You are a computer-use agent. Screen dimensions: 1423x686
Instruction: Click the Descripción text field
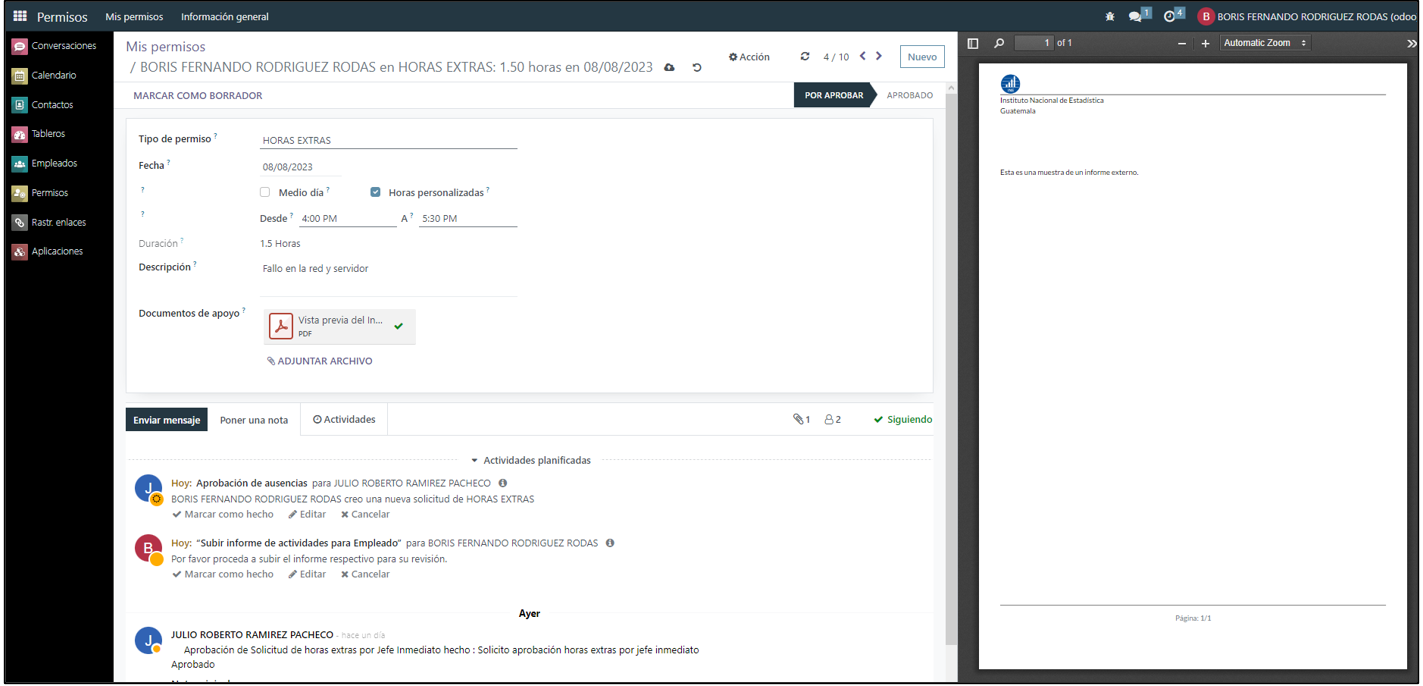pyautogui.click(x=388, y=269)
